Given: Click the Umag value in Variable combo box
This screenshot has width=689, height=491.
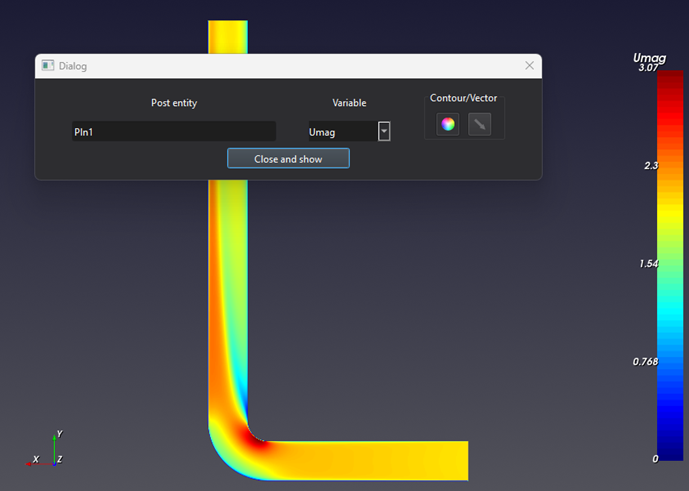Looking at the screenshot, I should 340,131.
